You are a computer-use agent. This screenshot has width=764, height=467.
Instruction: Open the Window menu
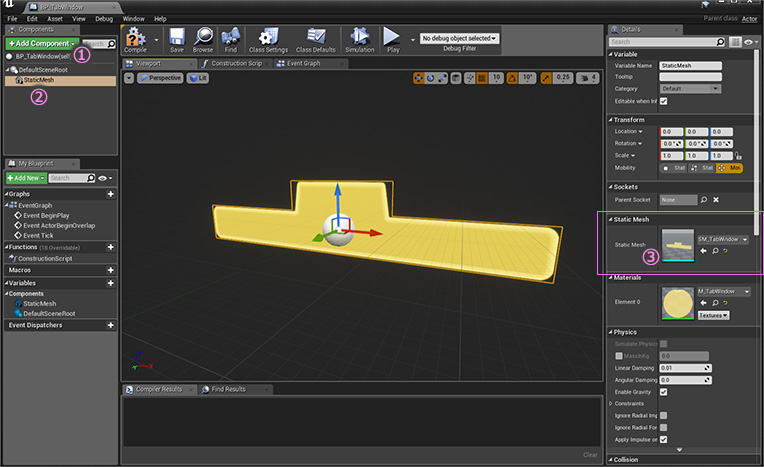(x=134, y=19)
